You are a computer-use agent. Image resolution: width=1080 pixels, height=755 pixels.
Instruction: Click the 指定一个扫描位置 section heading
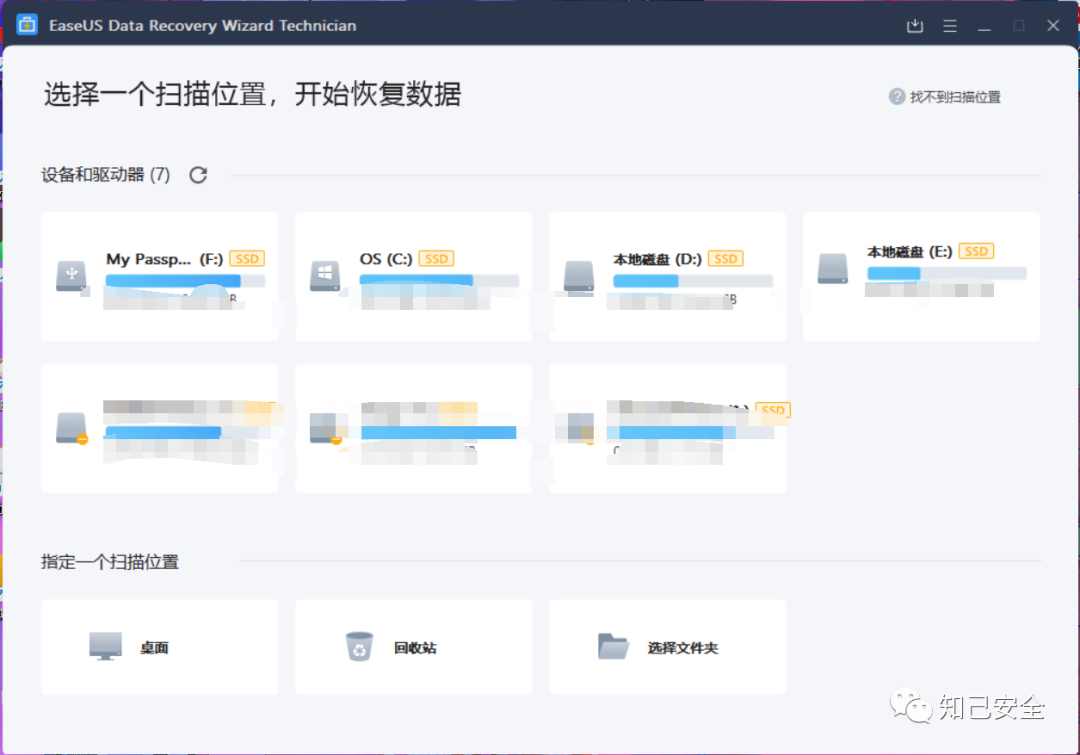pos(110,562)
